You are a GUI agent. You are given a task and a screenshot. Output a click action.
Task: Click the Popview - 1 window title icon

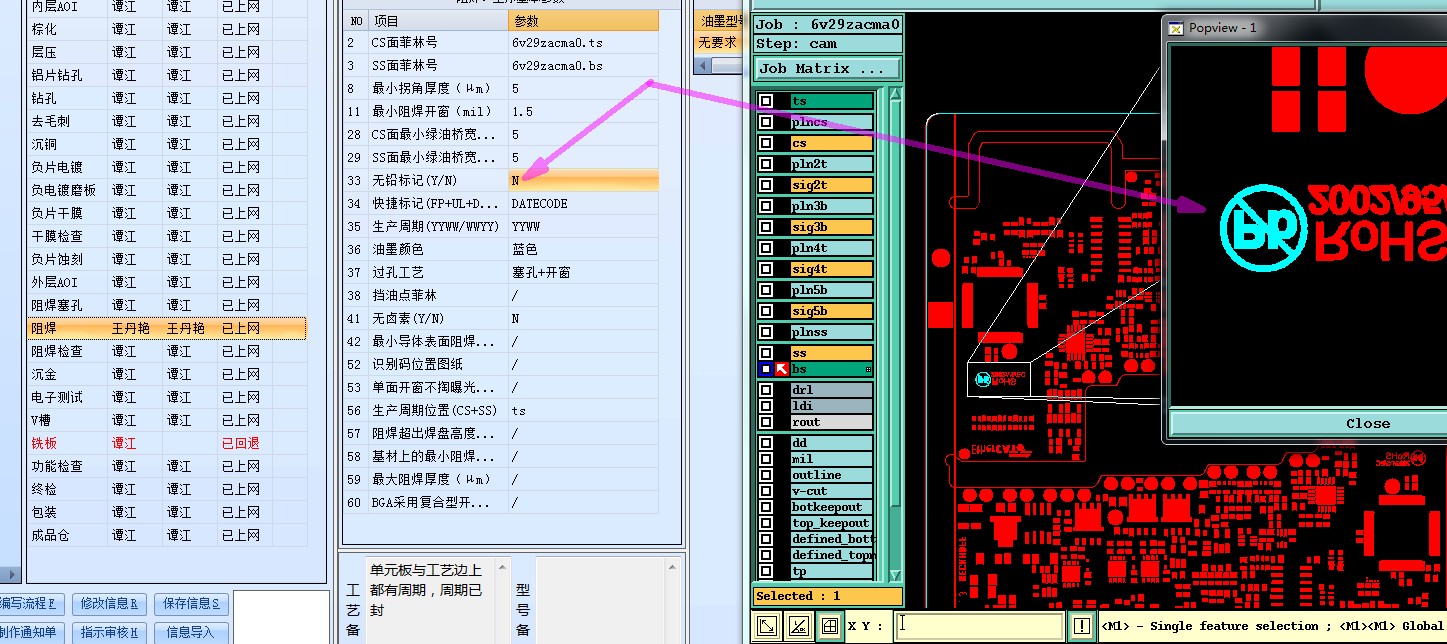point(1177,28)
